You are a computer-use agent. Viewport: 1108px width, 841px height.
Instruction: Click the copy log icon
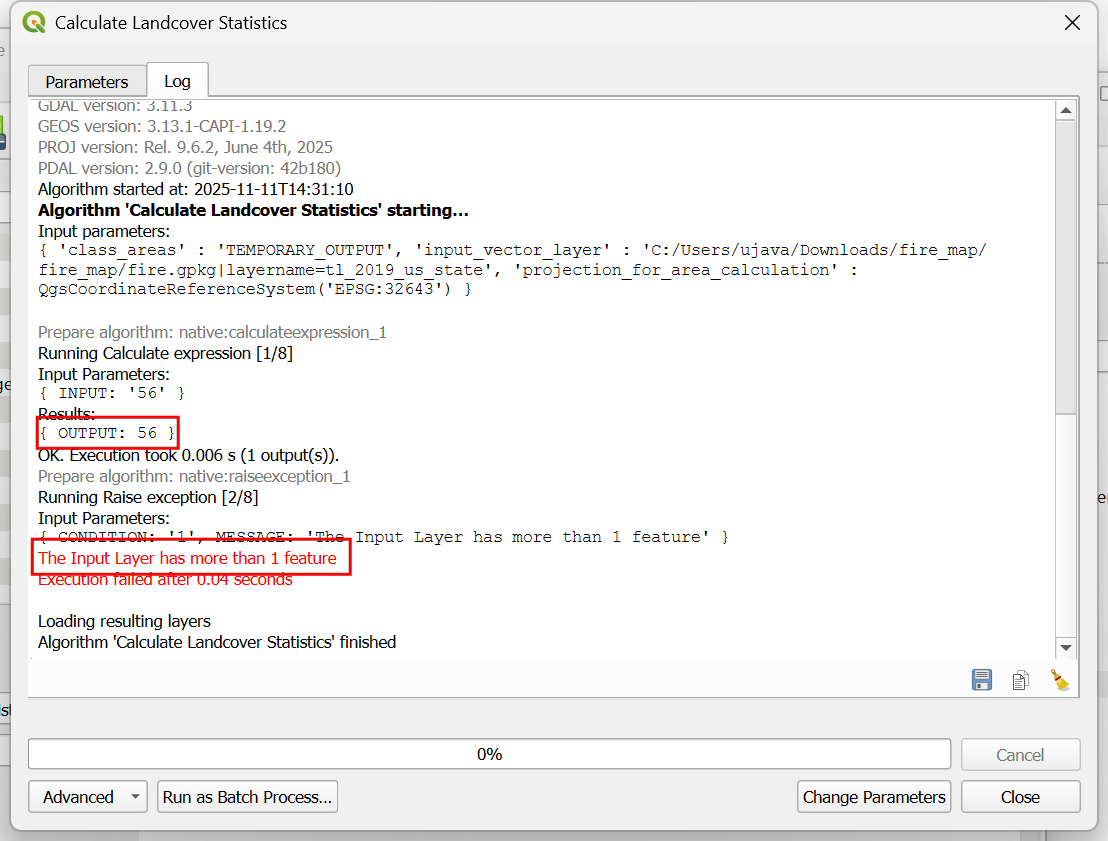coord(1020,680)
